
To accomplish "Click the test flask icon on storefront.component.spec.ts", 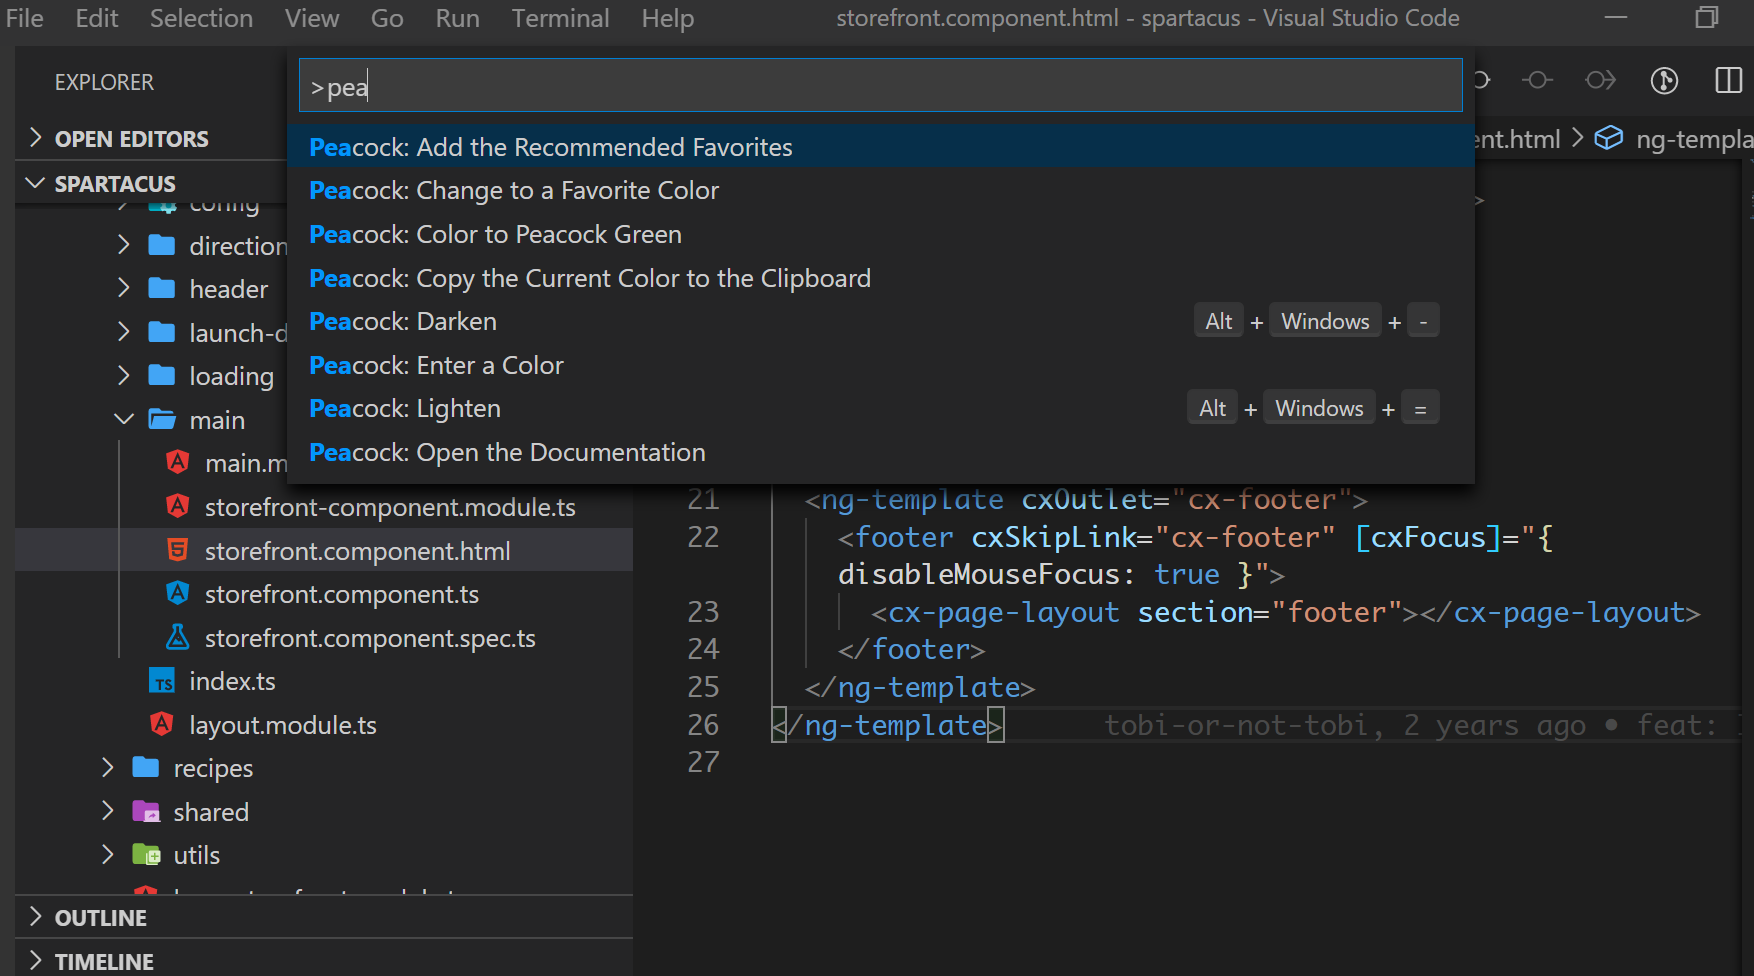I will (177, 637).
